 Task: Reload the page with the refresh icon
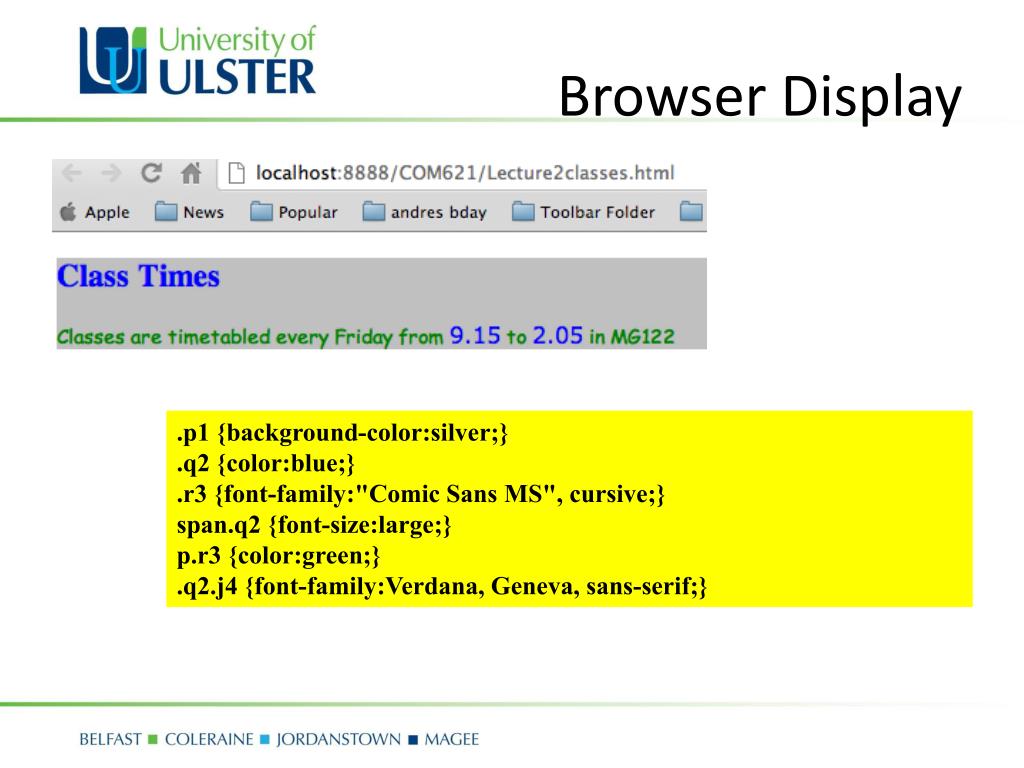[152, 173]
